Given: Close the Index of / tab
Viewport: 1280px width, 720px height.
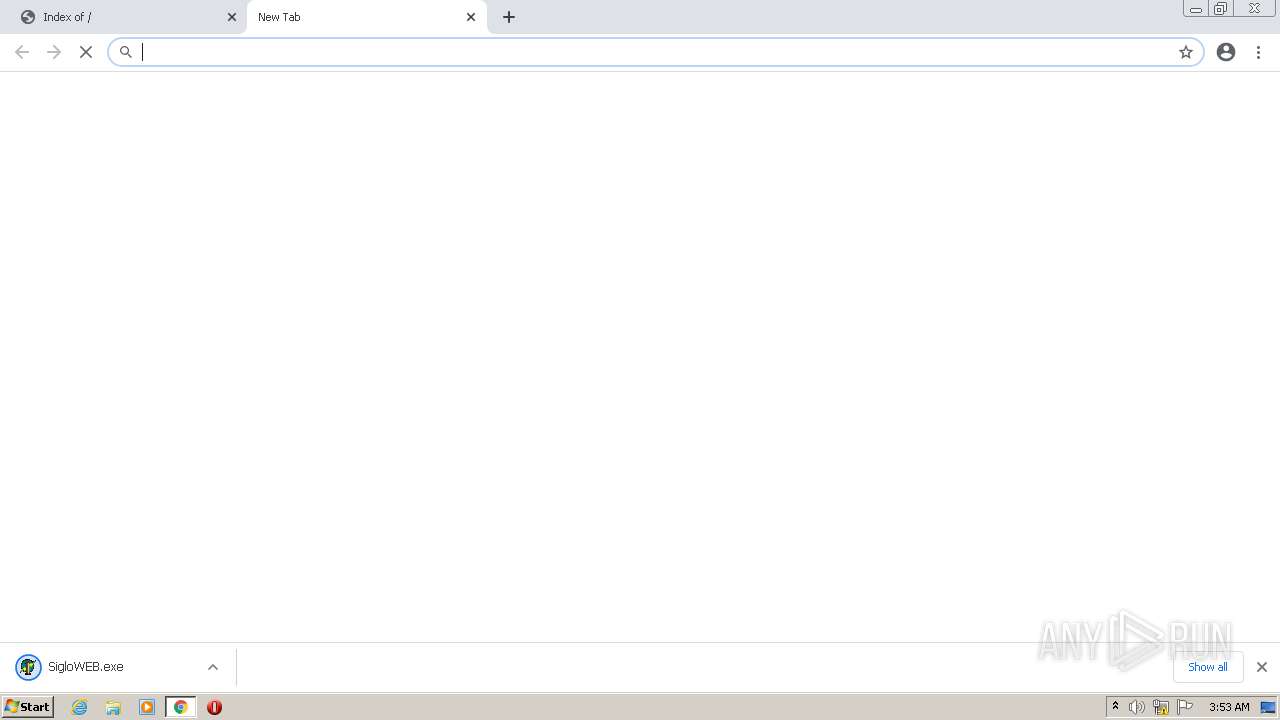Looking at the screenshot, I should (x=232, y=17).
